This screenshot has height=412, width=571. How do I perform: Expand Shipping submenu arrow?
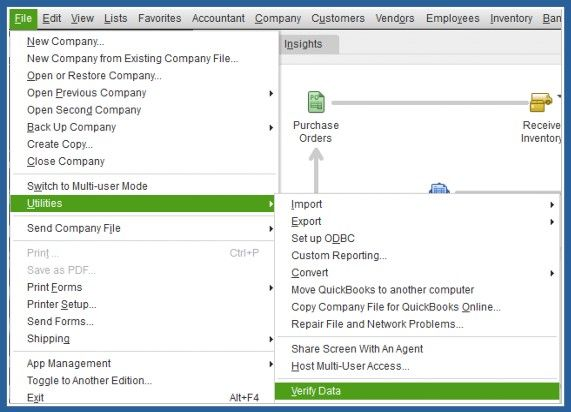[x=271, y=339]
